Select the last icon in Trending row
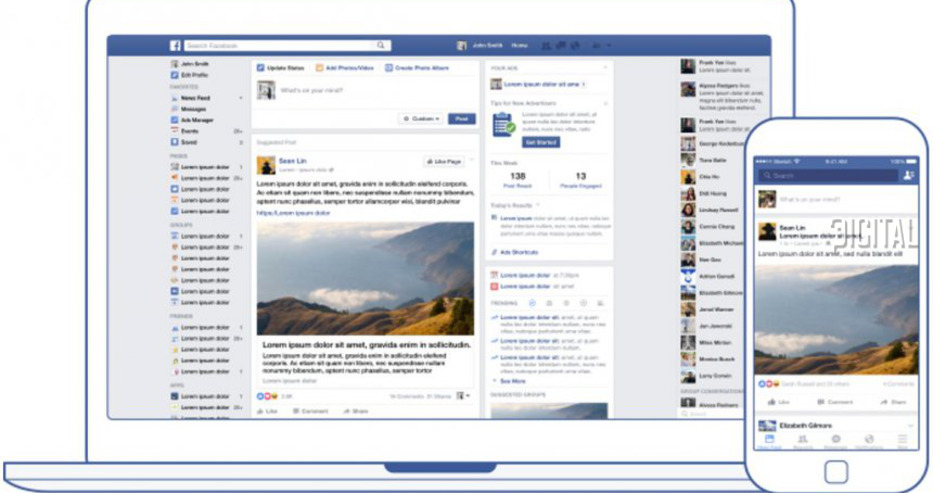Viewport: 933px width, 493px height. [x=600, y=303]
